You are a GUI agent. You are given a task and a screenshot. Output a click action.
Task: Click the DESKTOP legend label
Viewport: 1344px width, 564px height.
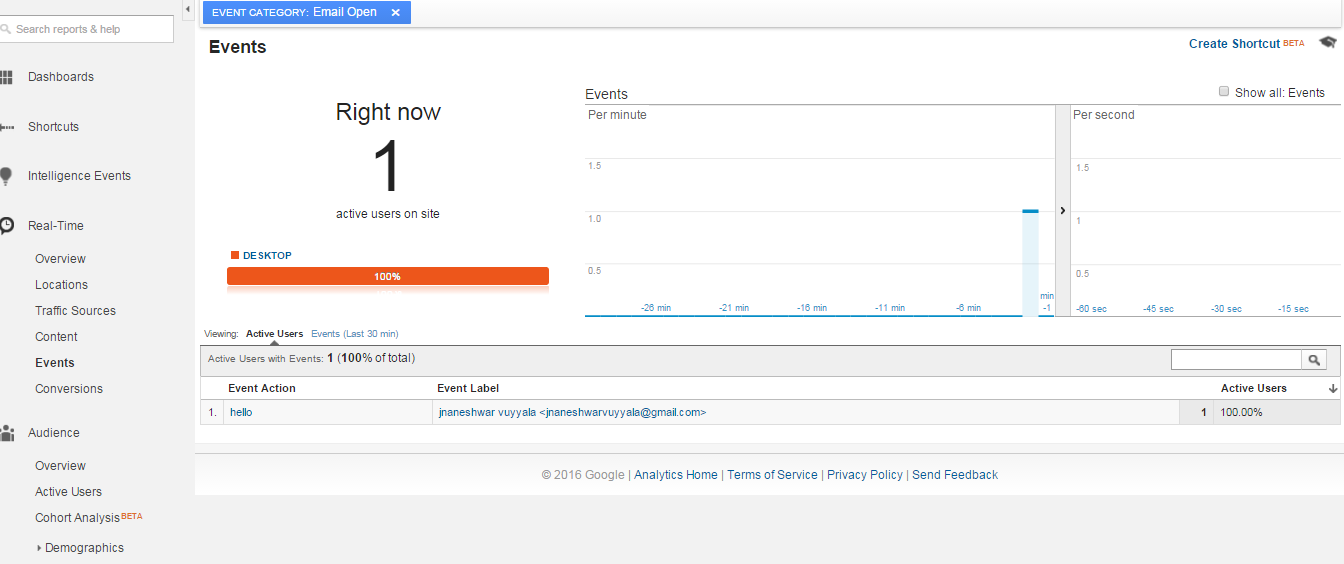267,256
